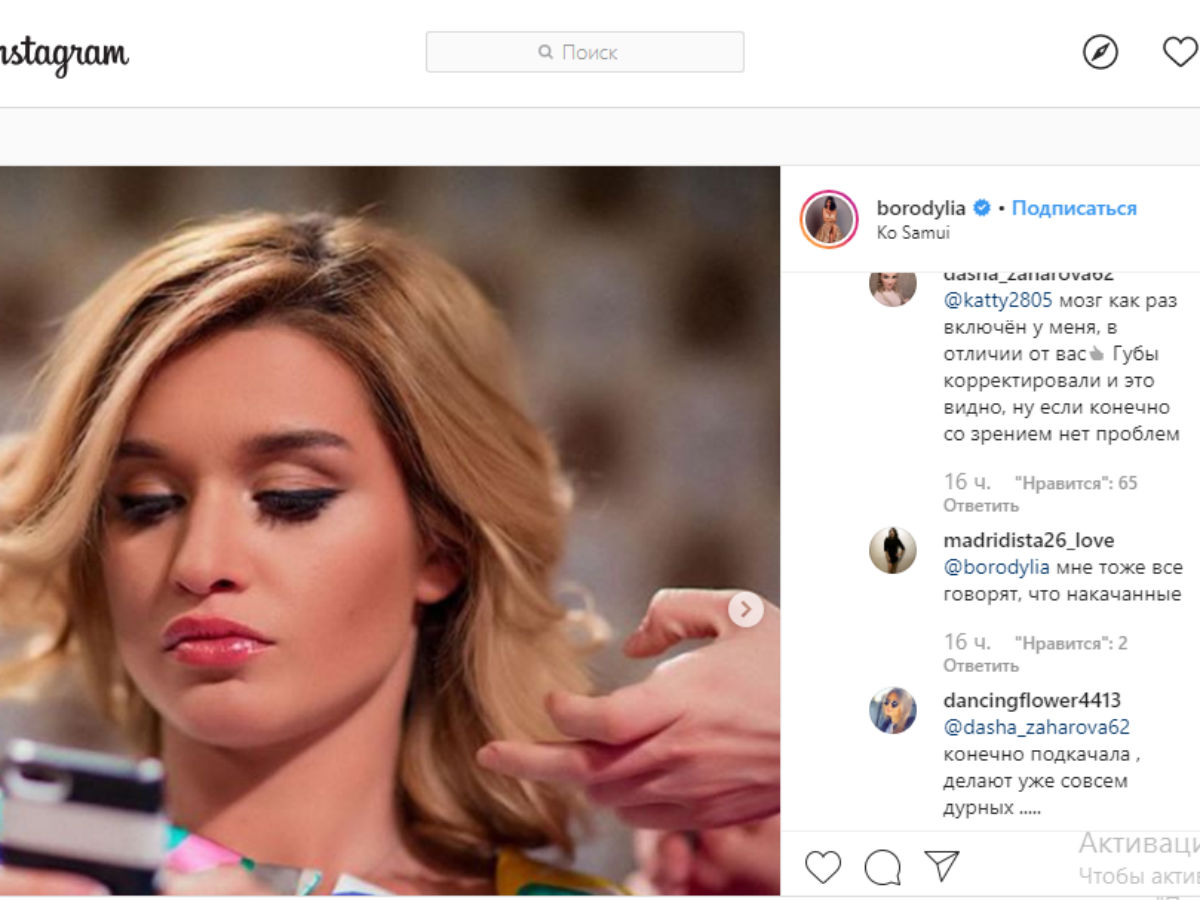Advance to next photo with arrow
The image size is (1200, 900).
point(745,609)
